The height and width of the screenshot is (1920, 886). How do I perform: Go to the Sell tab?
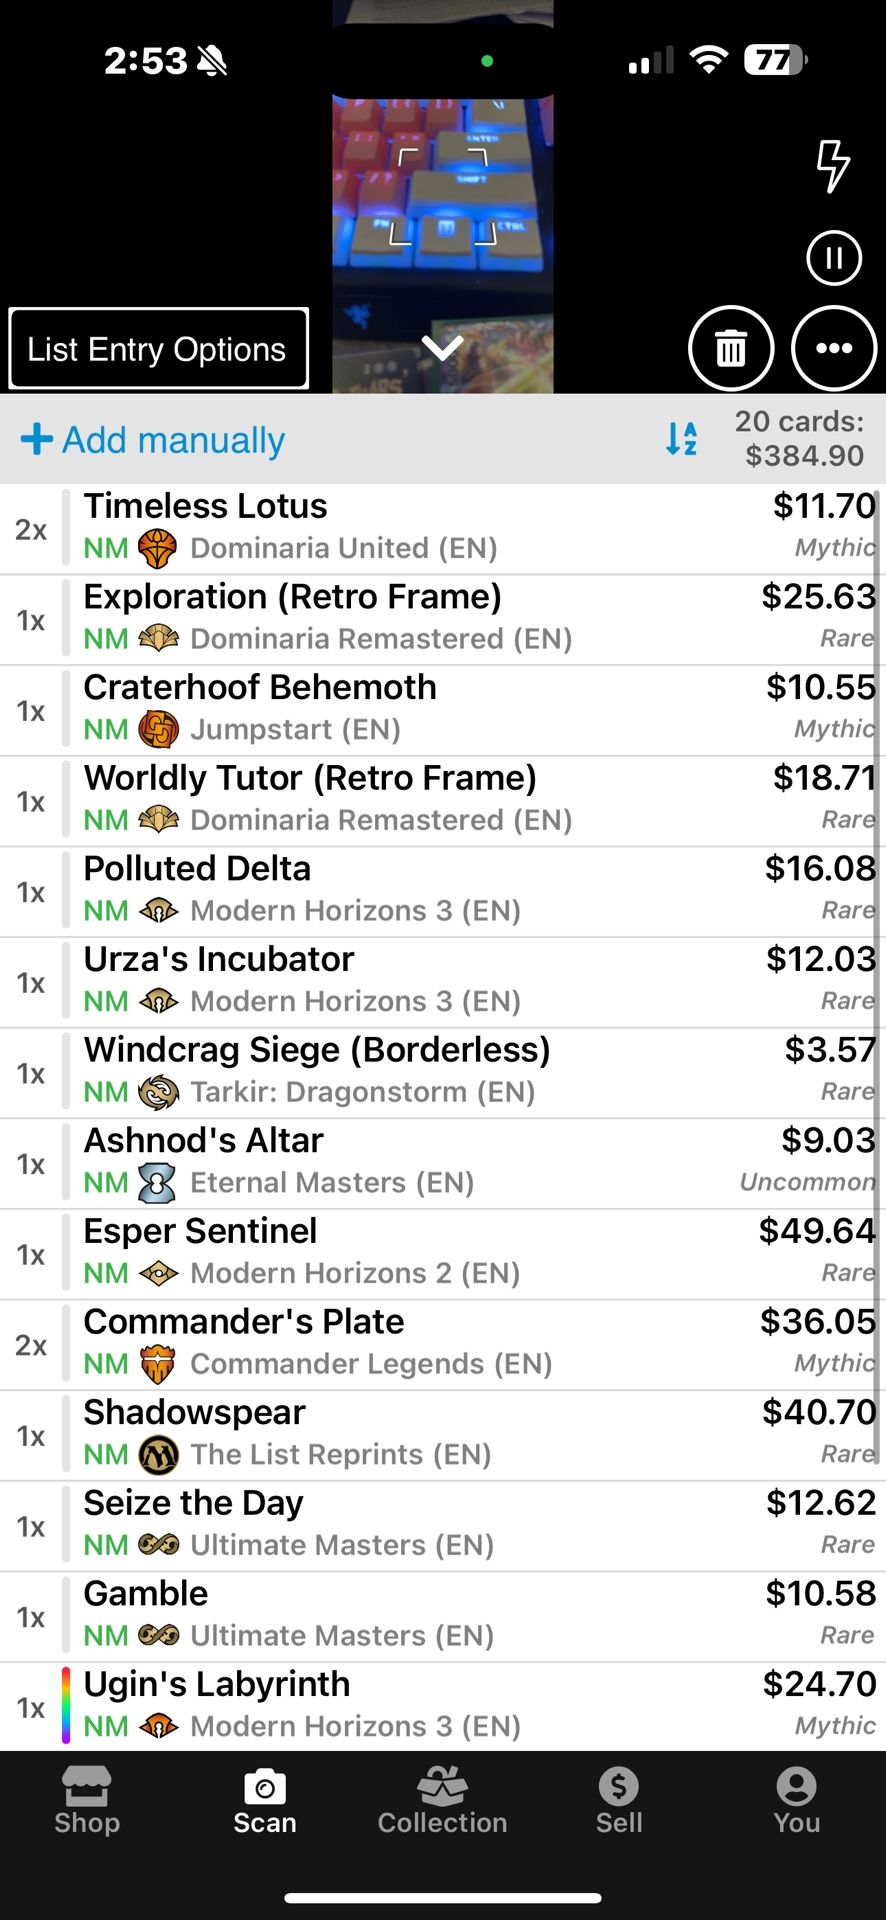(x=619, y=1802)
